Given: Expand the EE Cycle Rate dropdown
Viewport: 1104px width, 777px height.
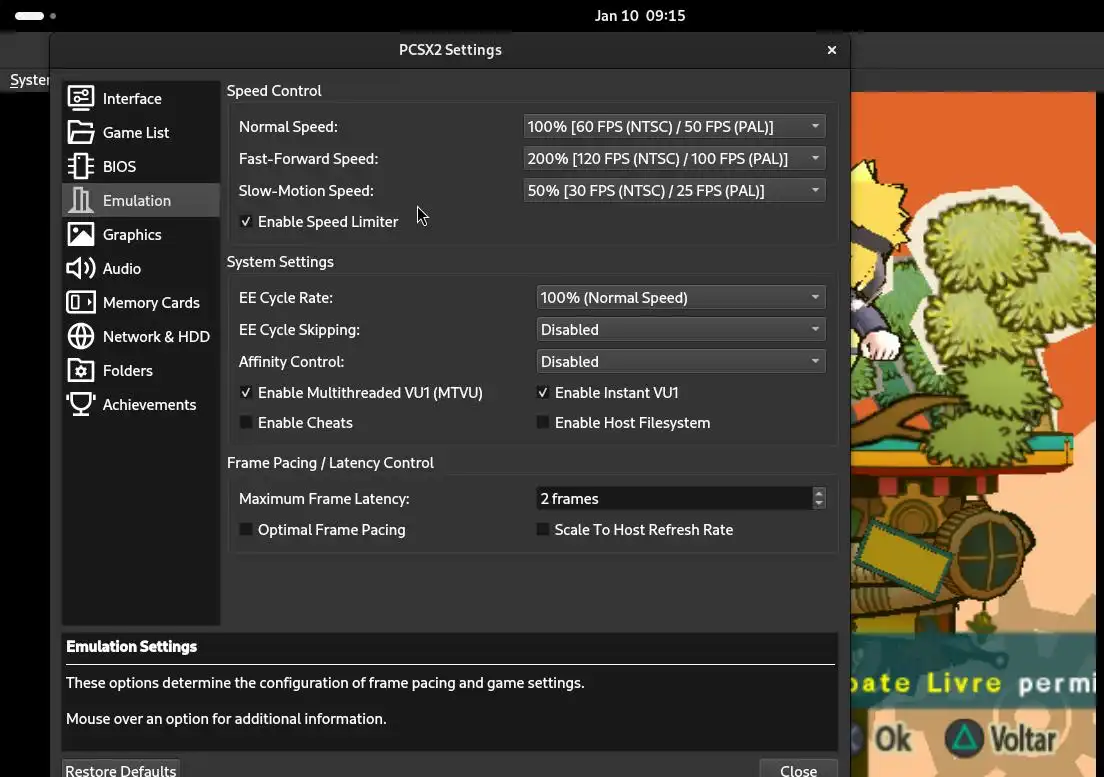Looking at the screenshot, I should coord(681,298).
